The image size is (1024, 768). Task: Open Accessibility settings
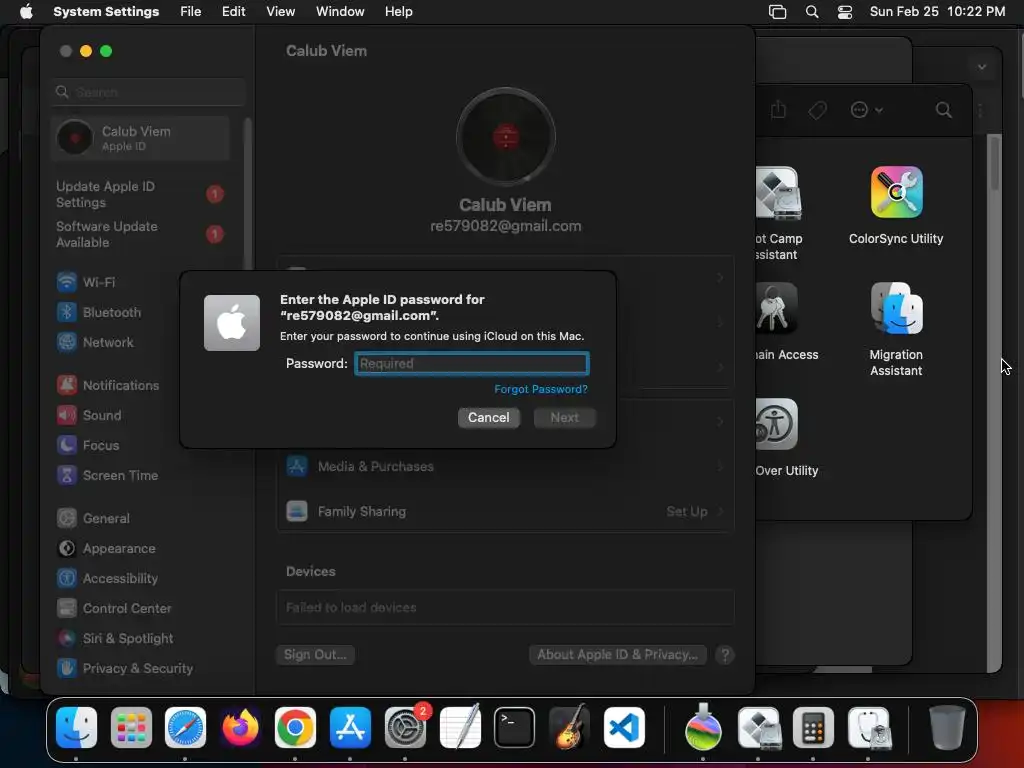108,579
